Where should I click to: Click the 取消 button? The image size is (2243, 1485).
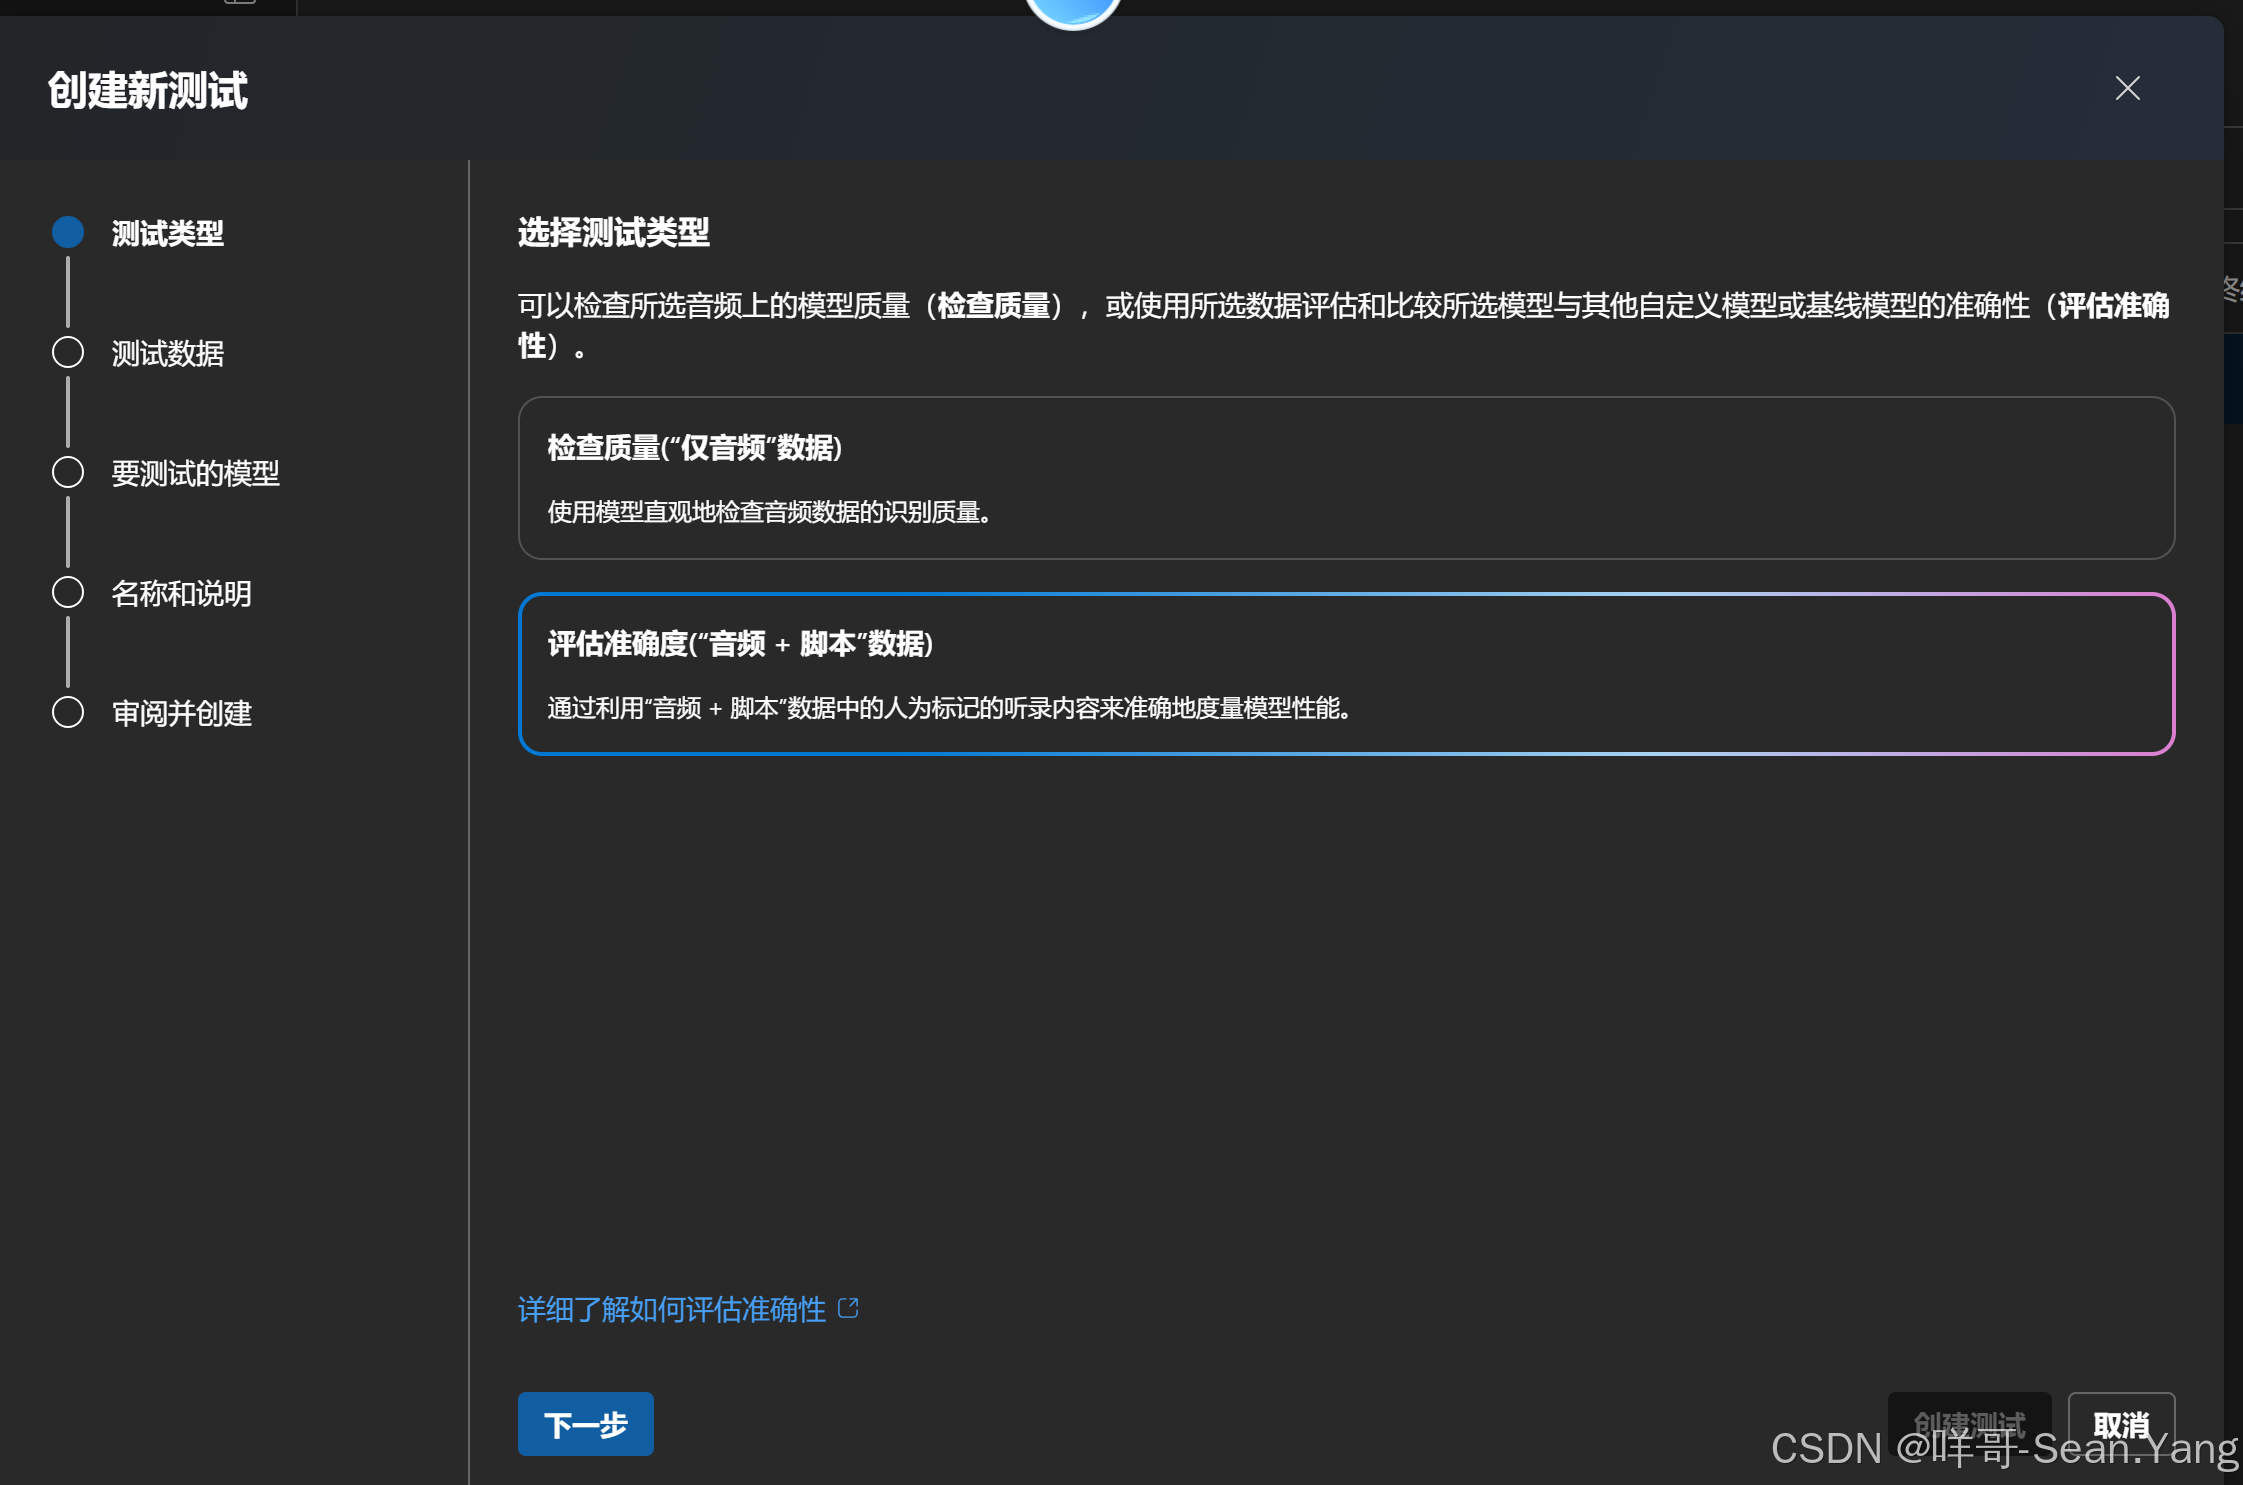(2123, 1424)
